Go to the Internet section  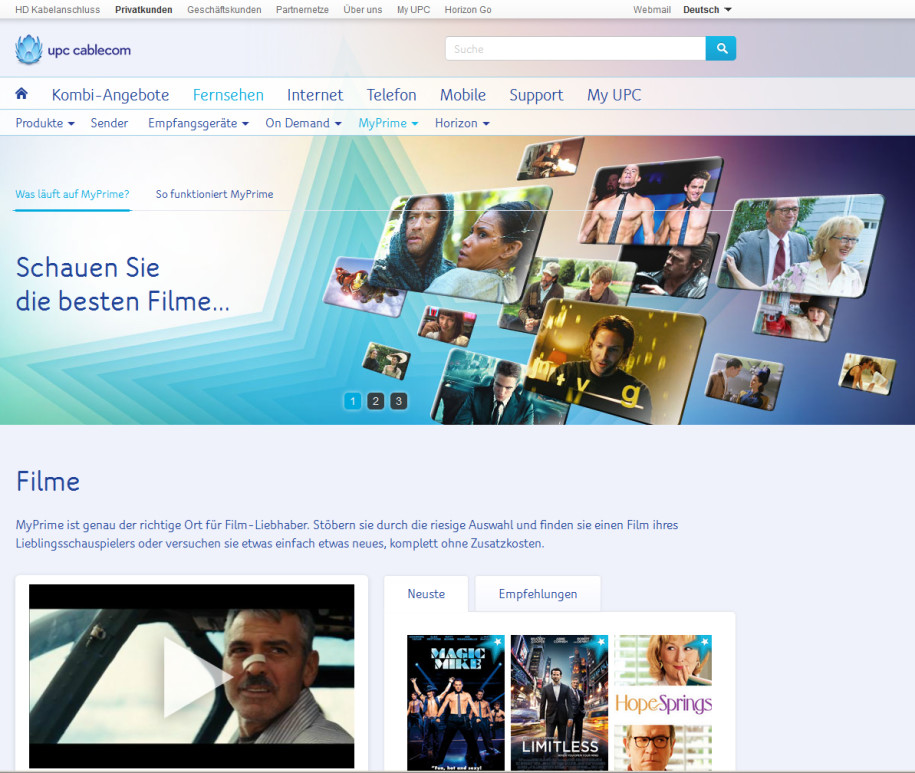(315, 95)
